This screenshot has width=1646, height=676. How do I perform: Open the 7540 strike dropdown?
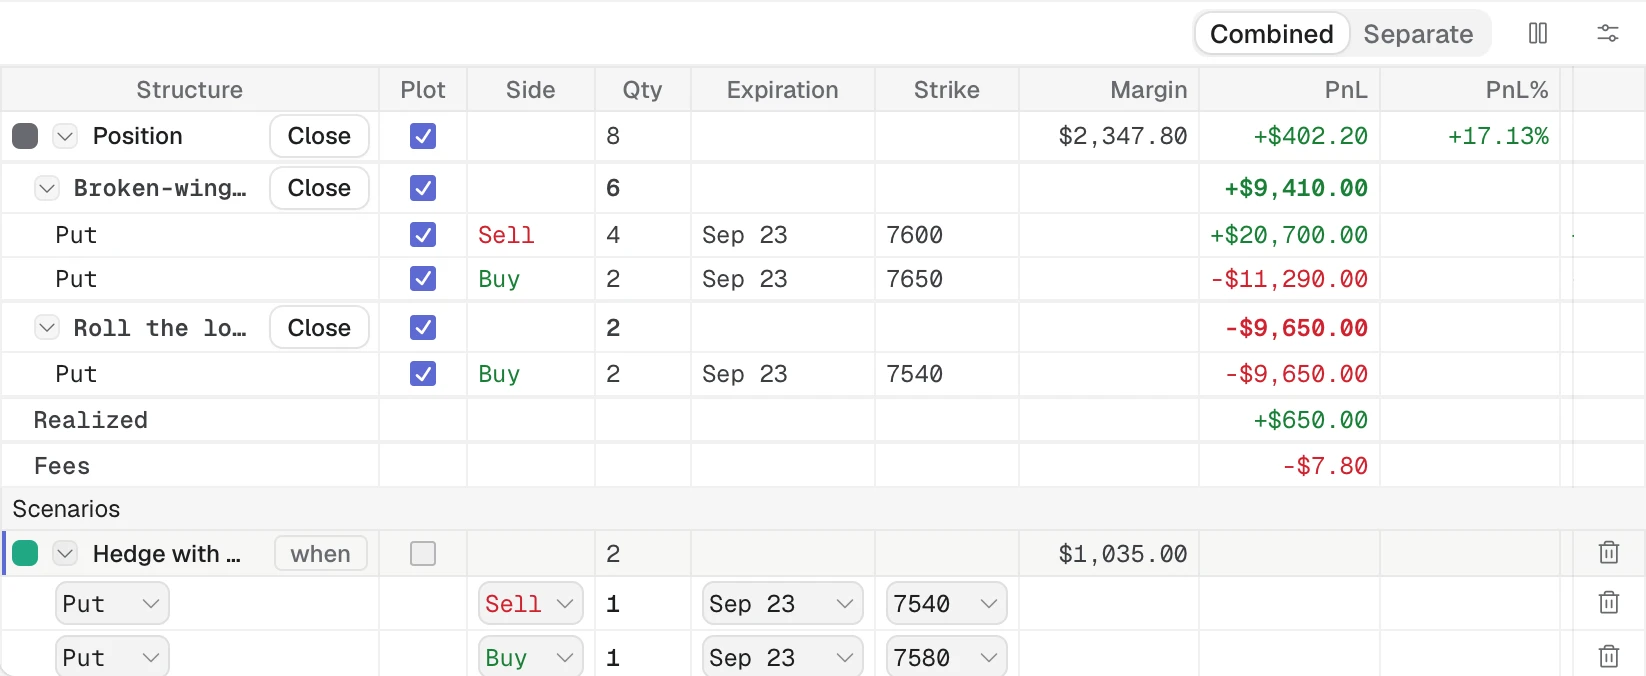946,604
